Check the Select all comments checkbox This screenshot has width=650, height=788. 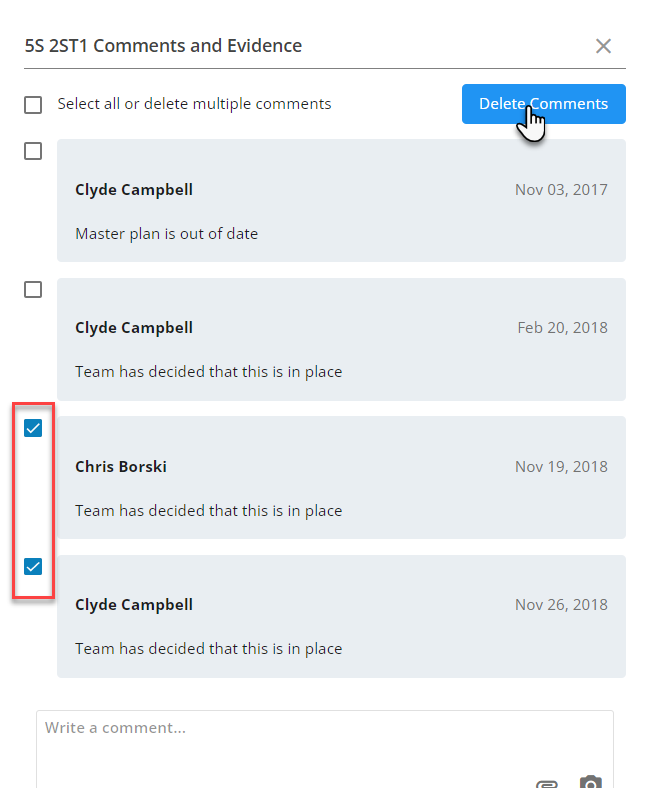[33, 105]
